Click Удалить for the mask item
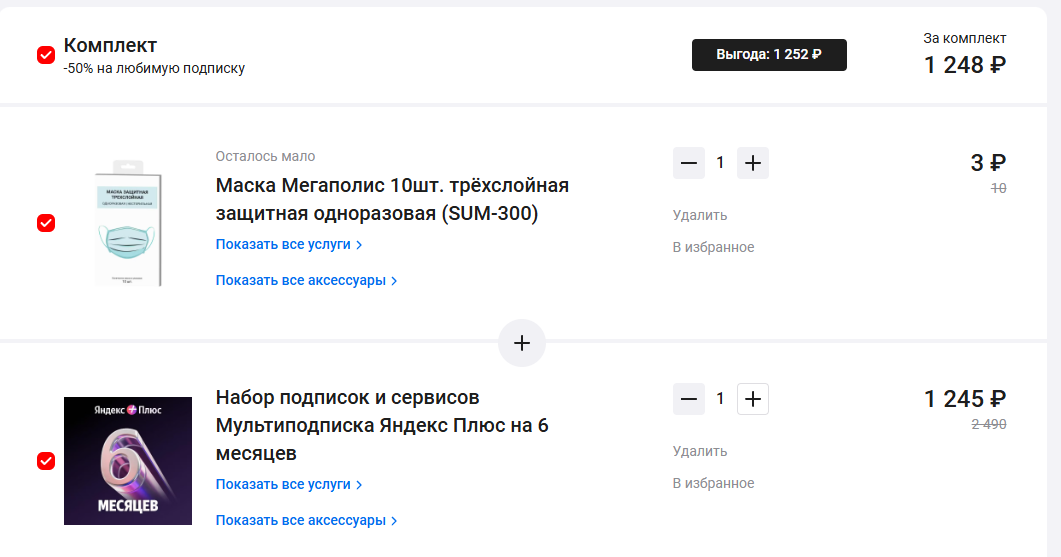Image resolution: width=1061 pixels, height=557 pixels. point(700,215)
